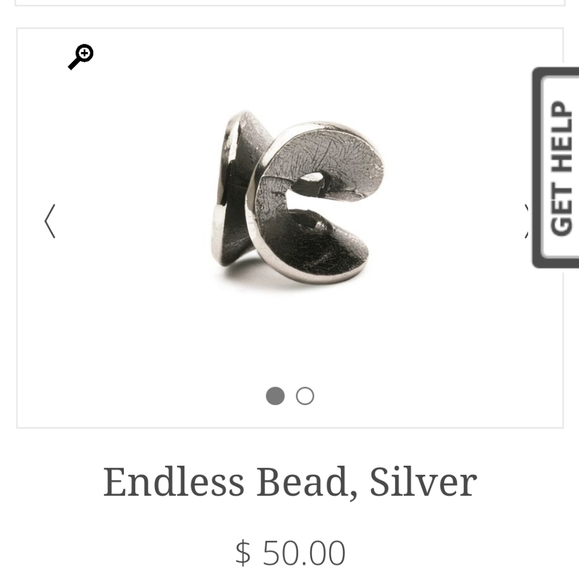Show second bead photo via hollow dot
579x580 pixels.
click(x=305, y=396)
